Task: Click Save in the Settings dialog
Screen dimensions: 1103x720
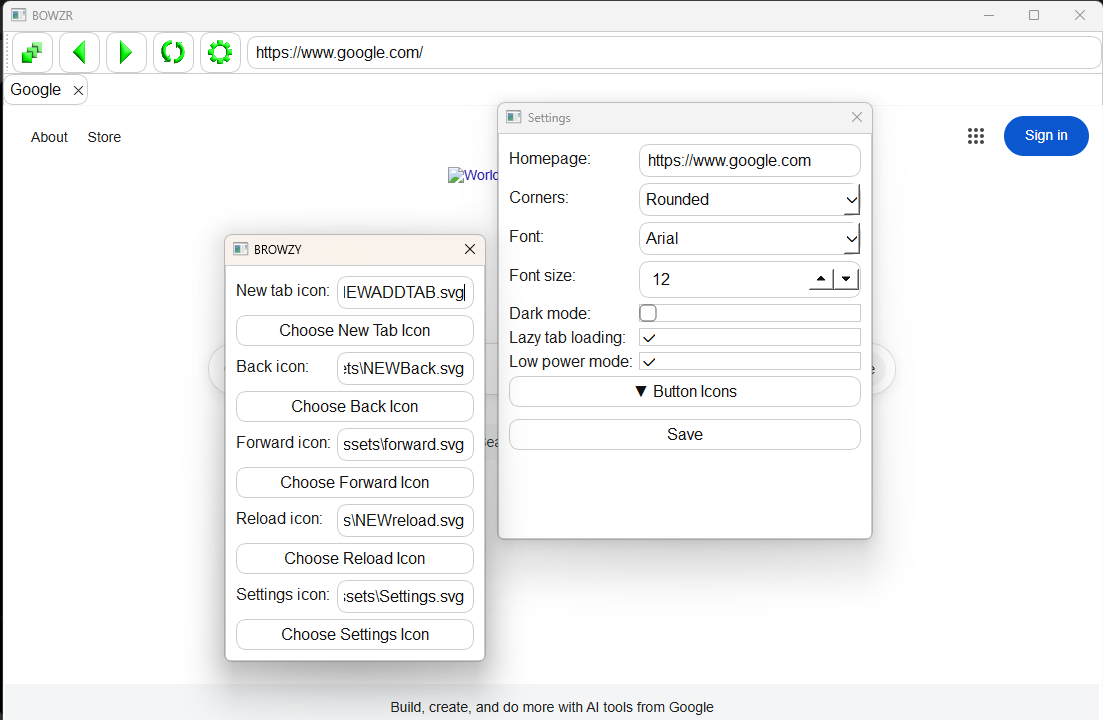Action: pos(684,435)
